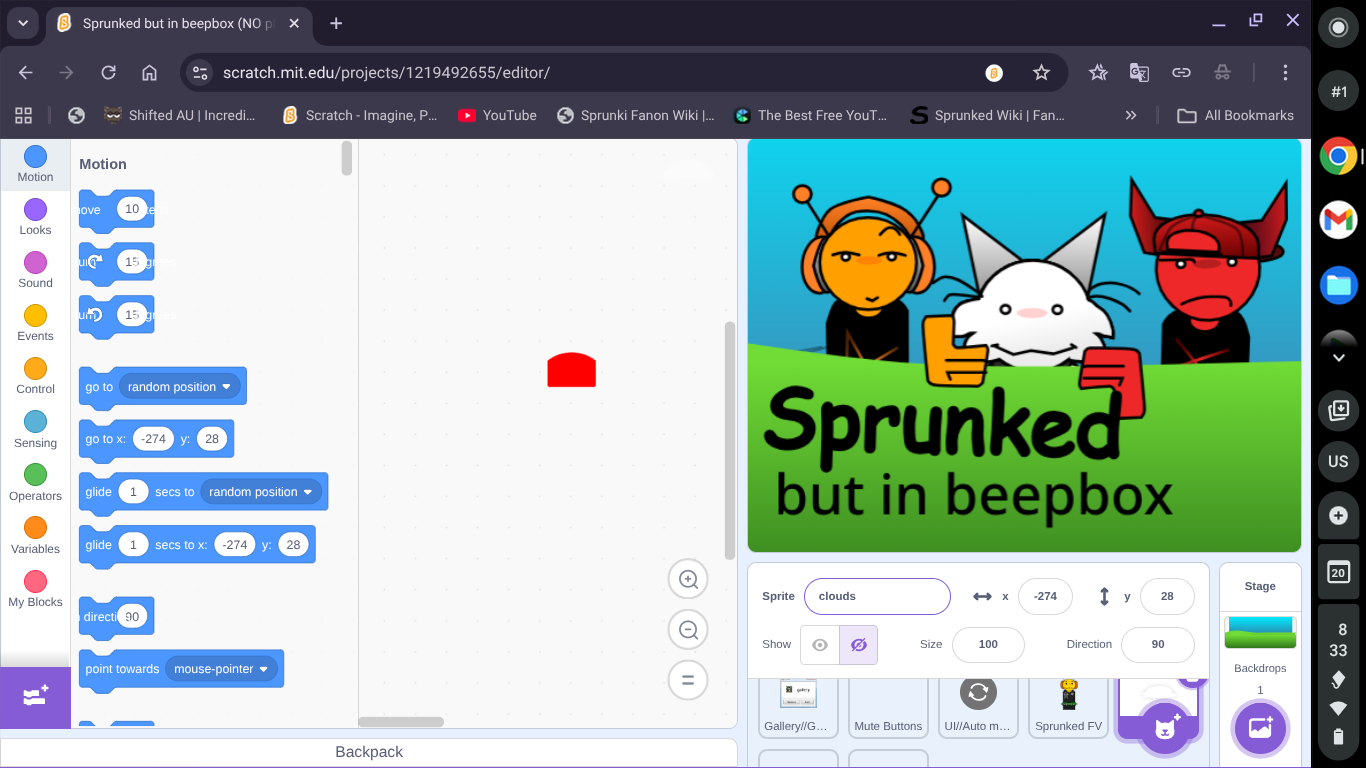Screen dimensions: 1366x768
Task: Select the Operators blocks category
Action: click(35, 483)
